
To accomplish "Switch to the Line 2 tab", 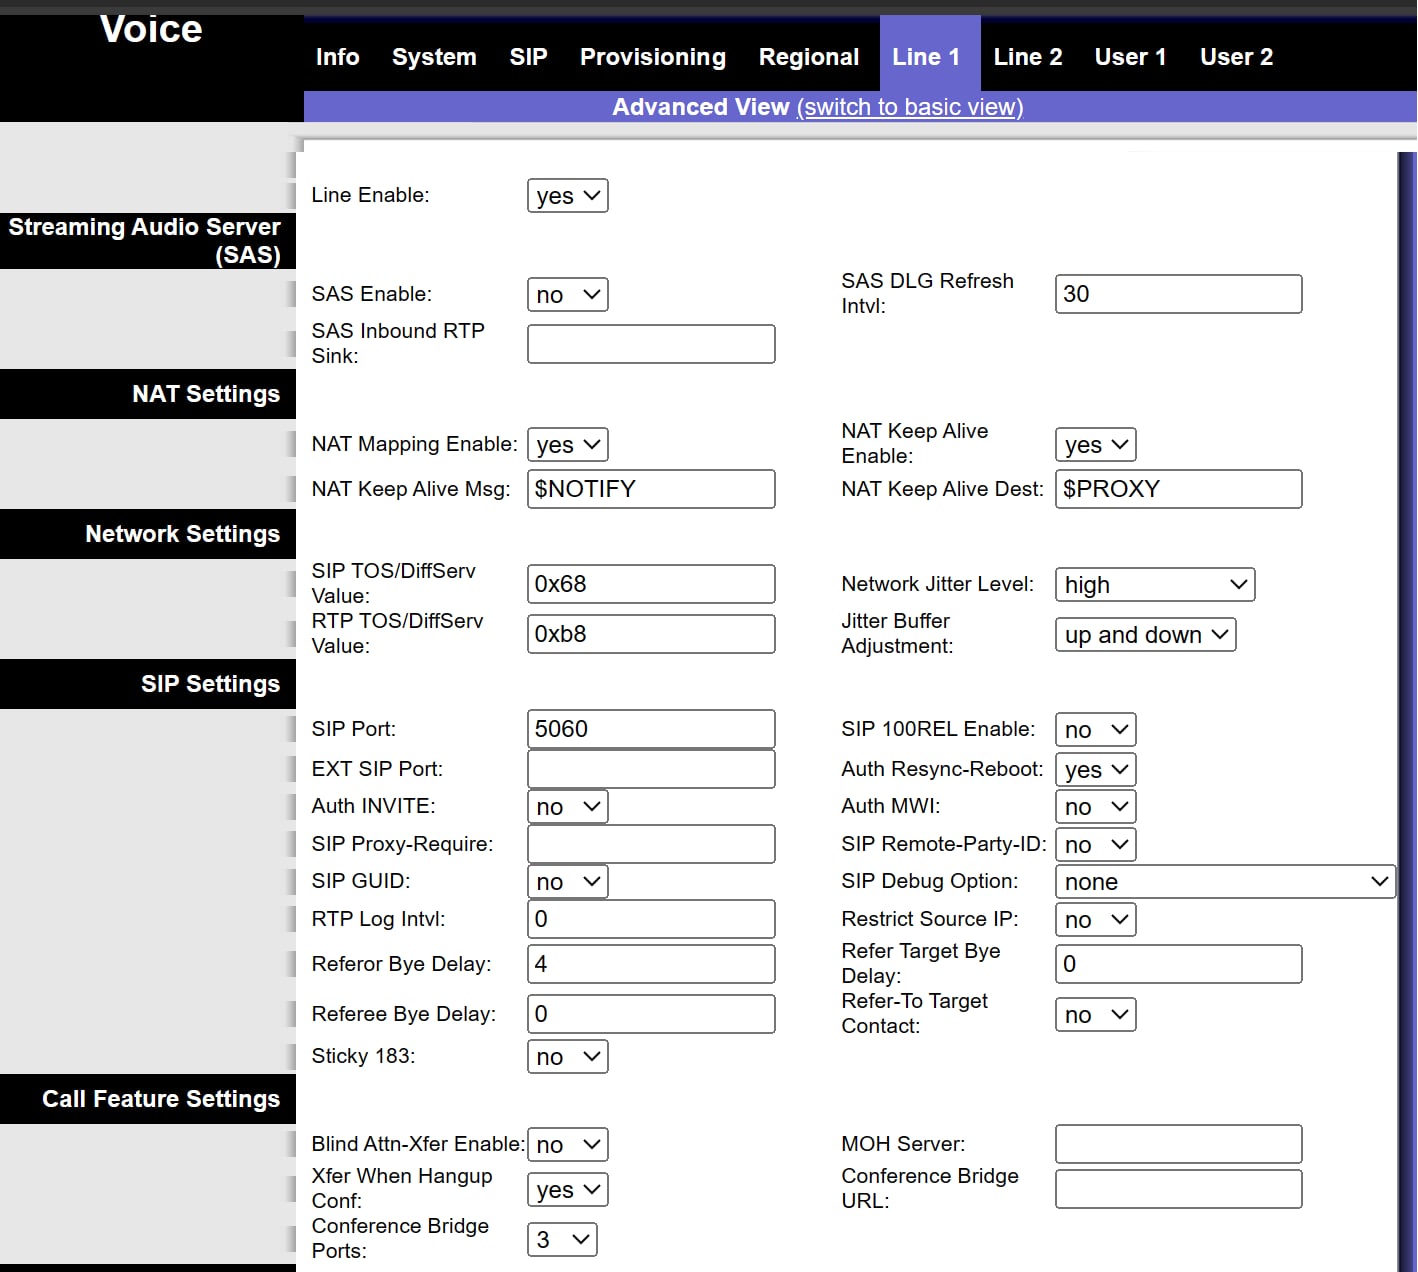I will click(x=1027, y=57).
